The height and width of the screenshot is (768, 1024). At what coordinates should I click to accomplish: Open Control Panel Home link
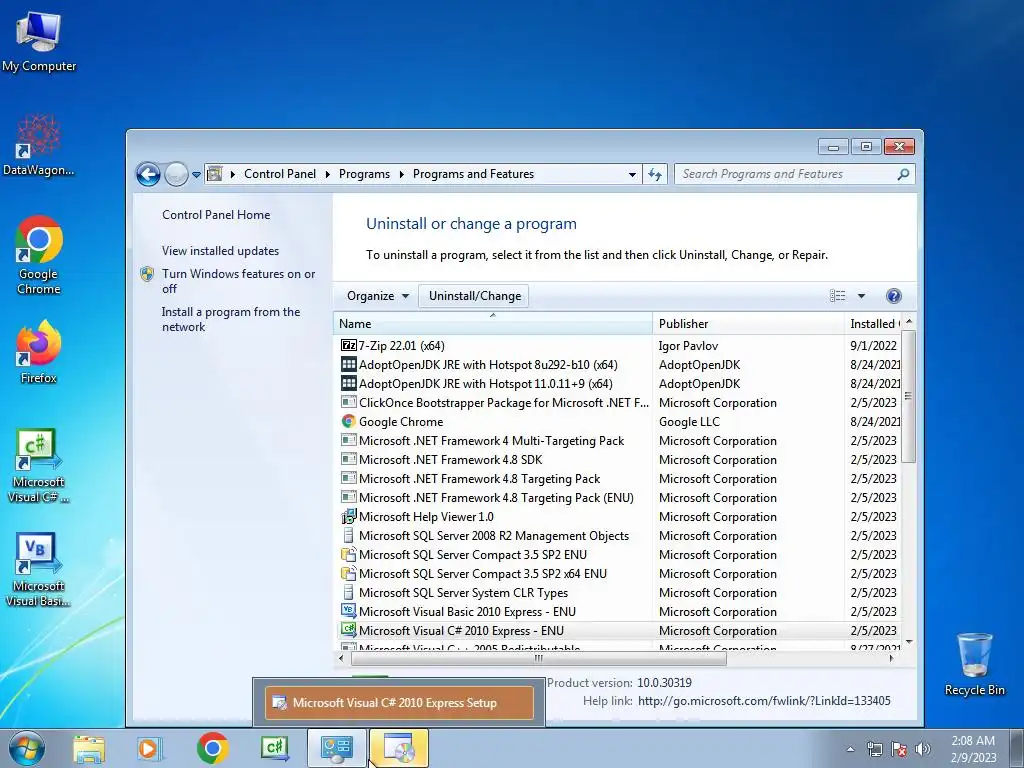[x=216, y=215]
